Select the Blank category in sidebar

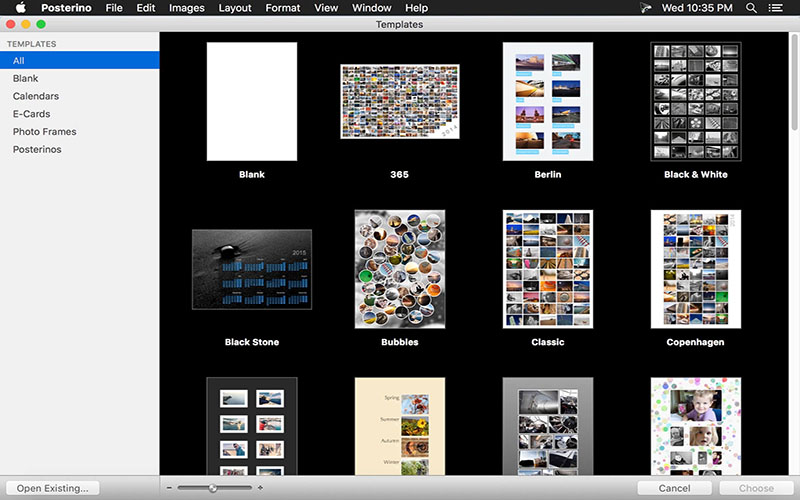[x=80, y=78]
